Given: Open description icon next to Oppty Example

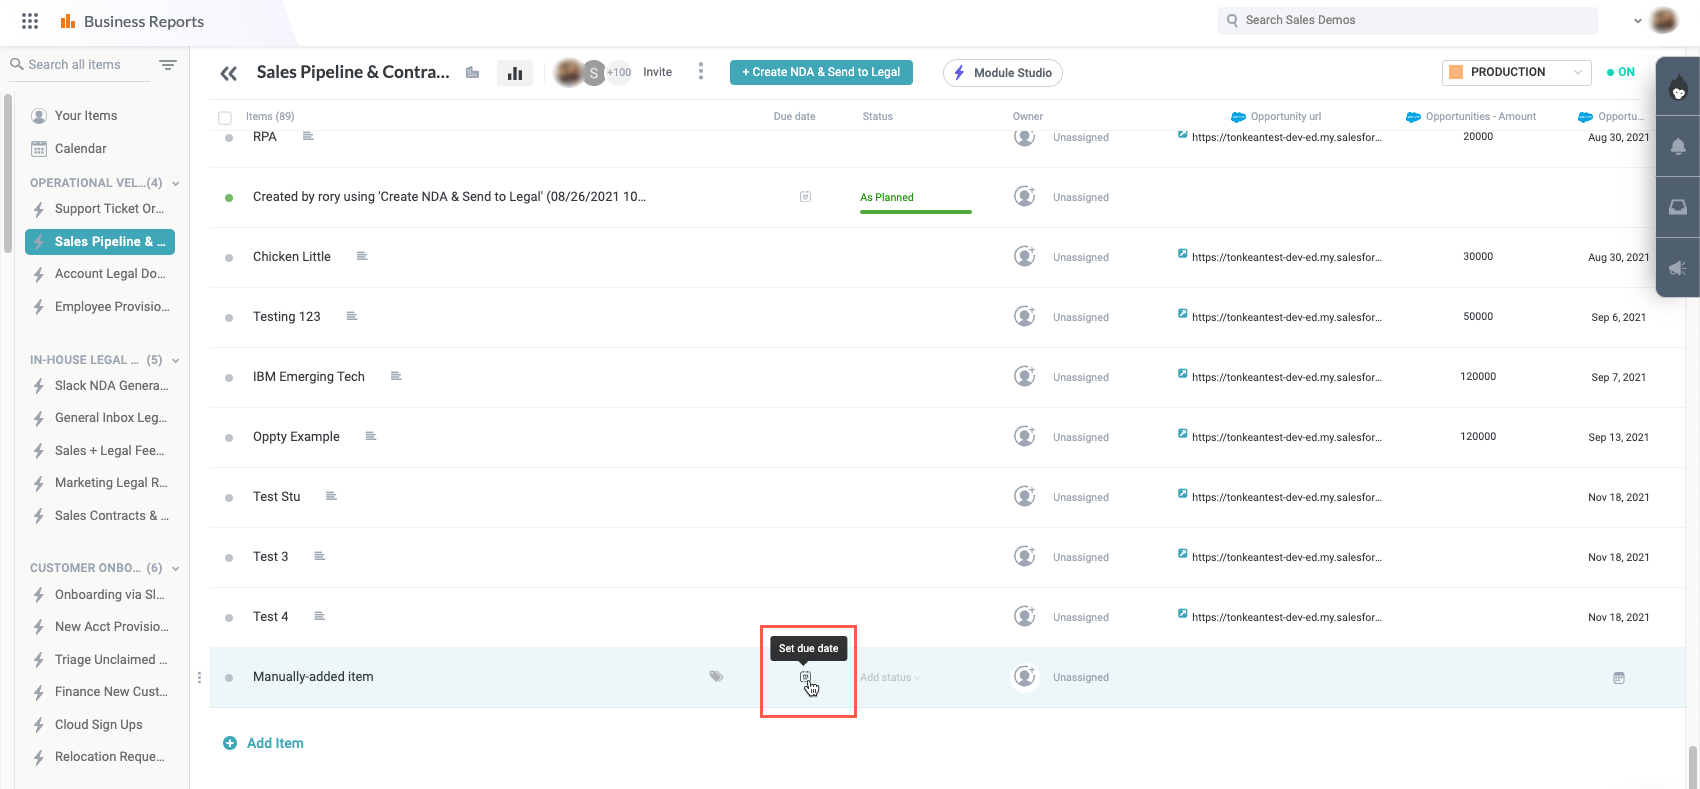Looking at the screenshot, I should pyautogui.click(x=371, y=437).
